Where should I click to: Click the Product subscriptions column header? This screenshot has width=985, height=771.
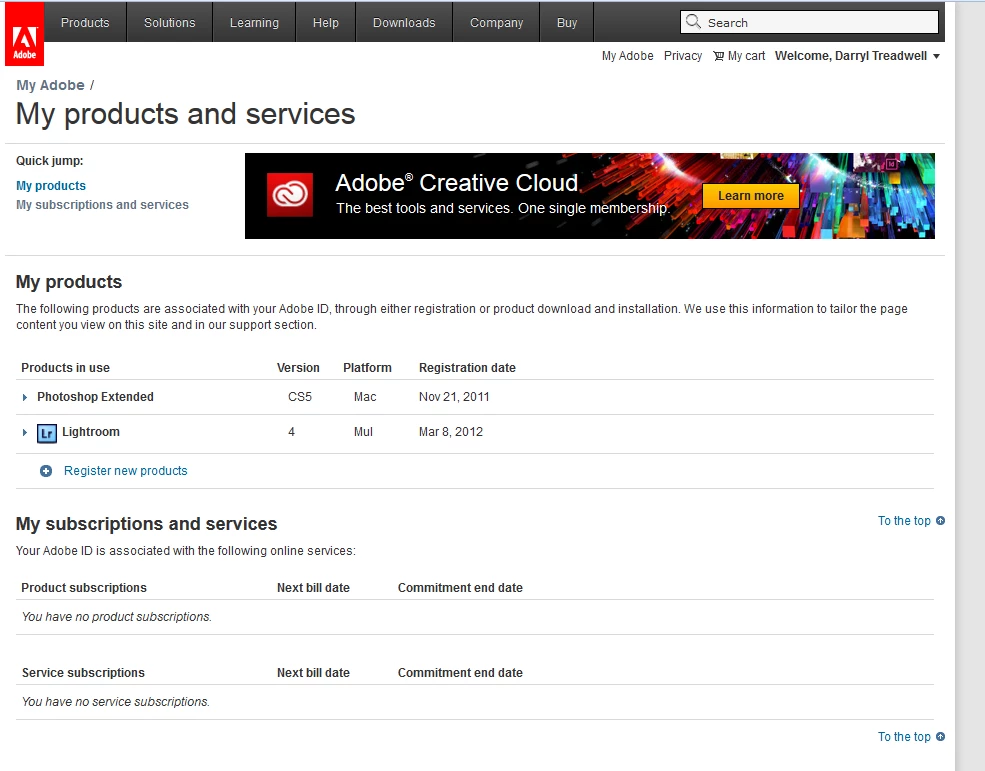click(84, 588)
